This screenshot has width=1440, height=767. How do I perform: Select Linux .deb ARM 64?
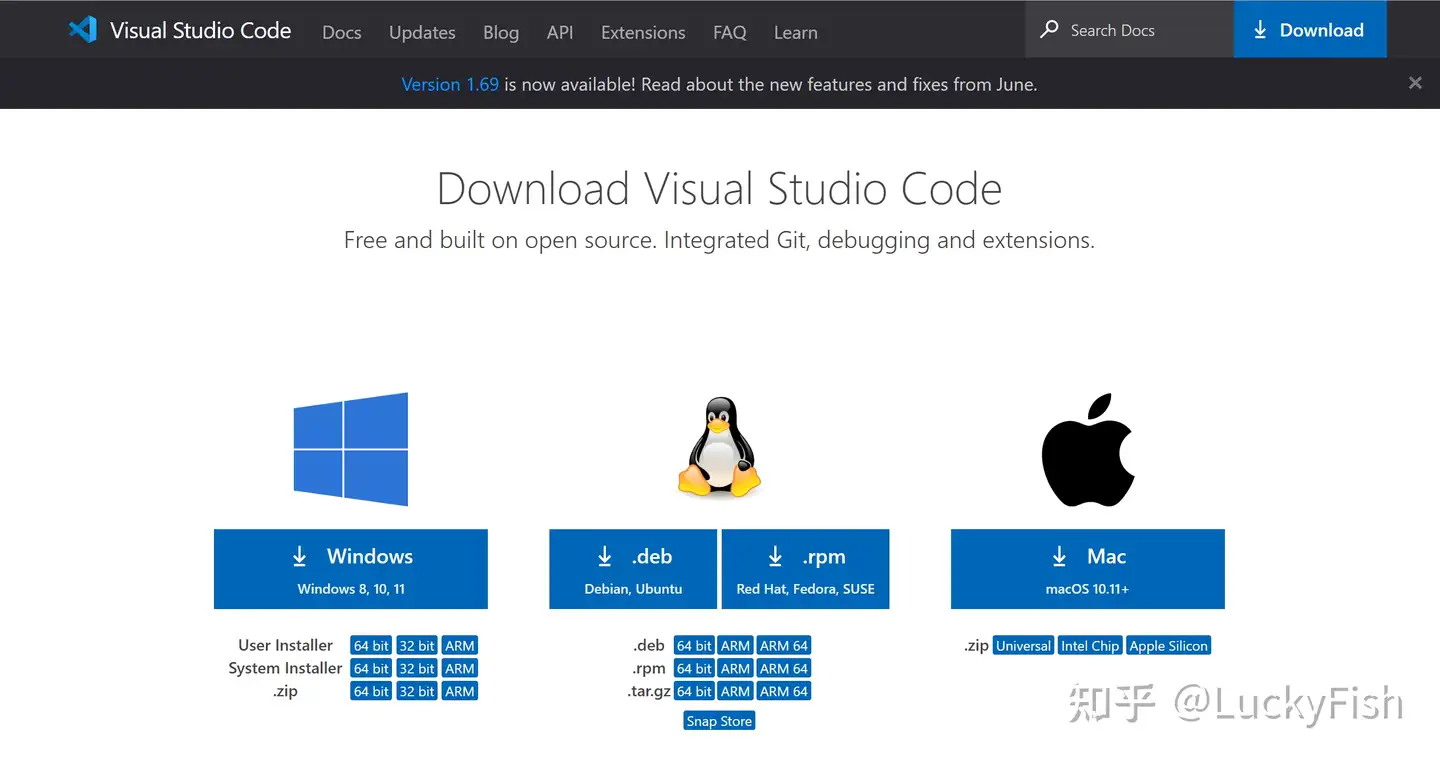pos(784,646)
